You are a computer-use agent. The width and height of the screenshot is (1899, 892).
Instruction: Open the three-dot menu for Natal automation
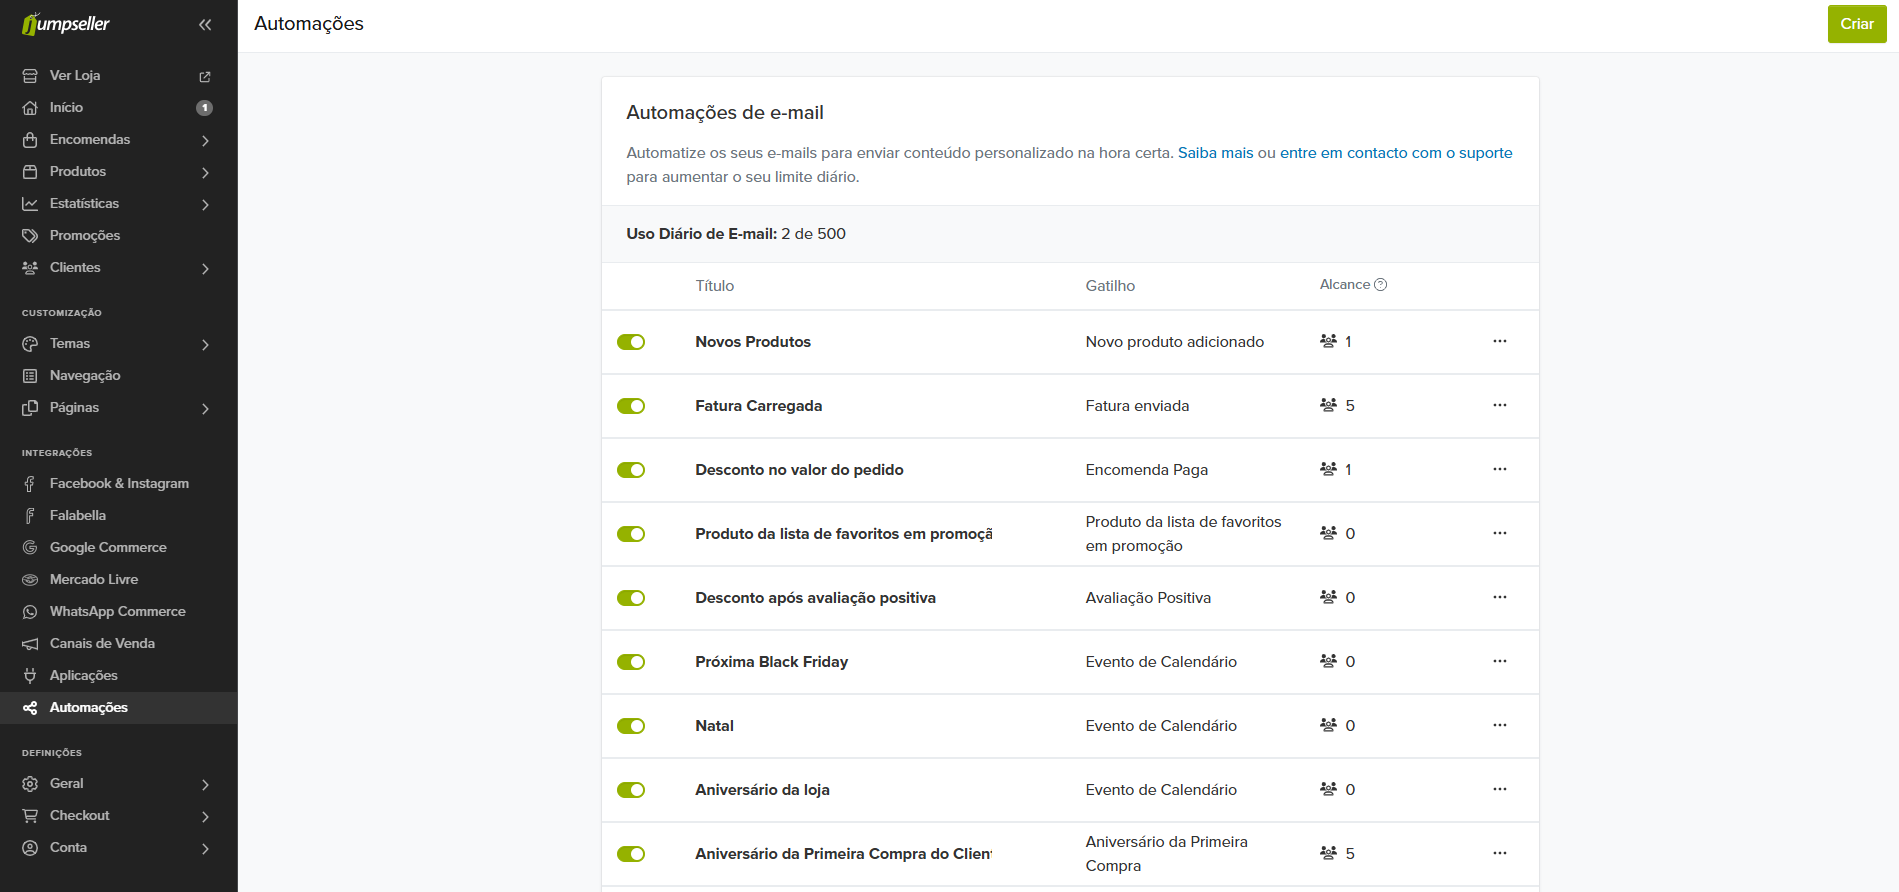tap(1499, 726)
